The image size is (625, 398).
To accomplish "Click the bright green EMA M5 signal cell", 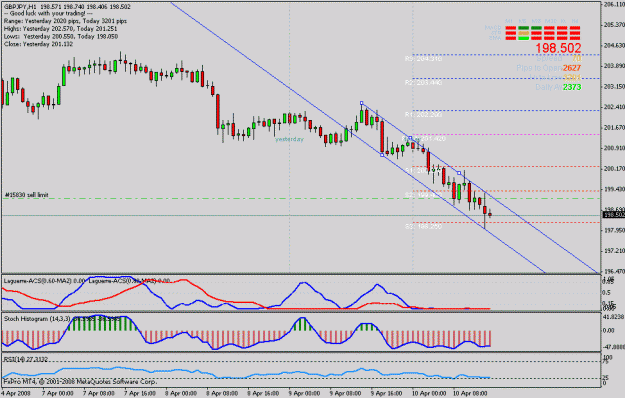I will pos(523,38).
